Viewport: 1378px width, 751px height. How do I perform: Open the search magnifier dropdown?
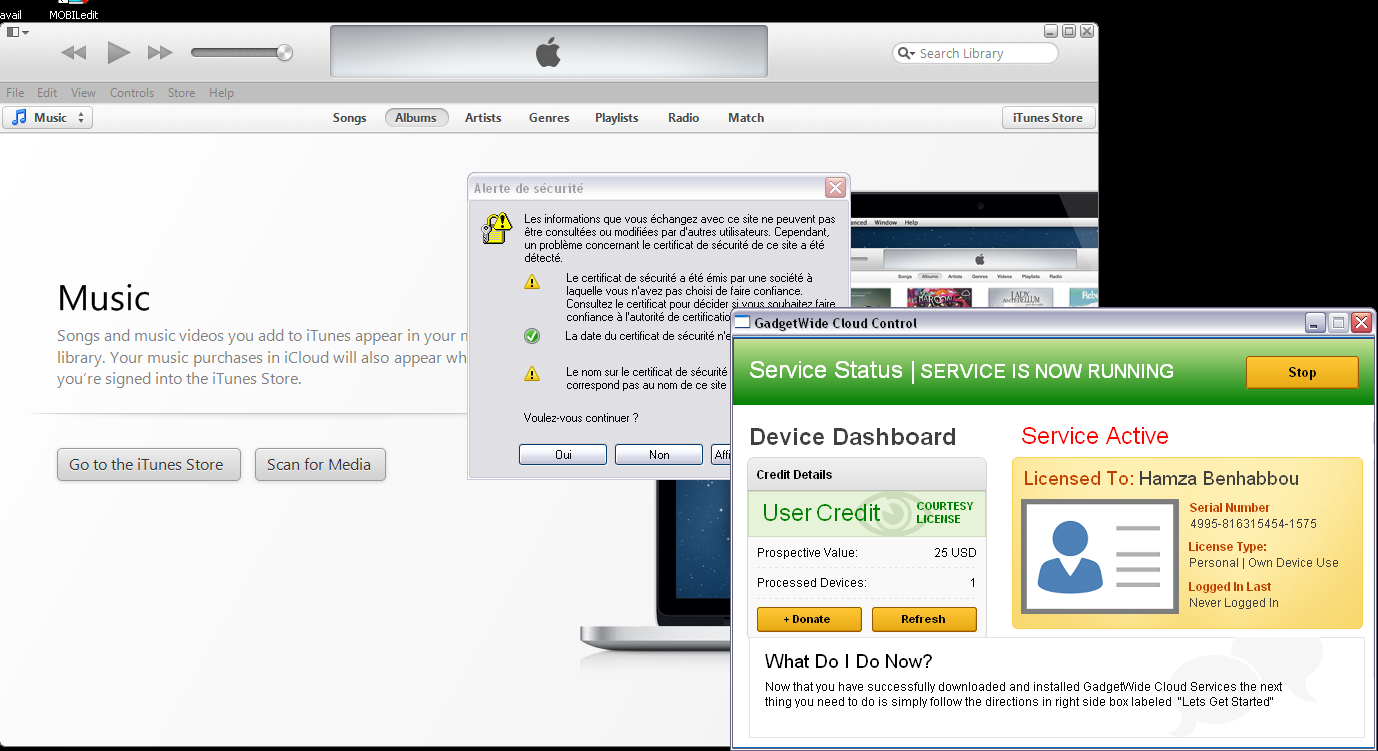pyautogui.click(x=907, y=53)
